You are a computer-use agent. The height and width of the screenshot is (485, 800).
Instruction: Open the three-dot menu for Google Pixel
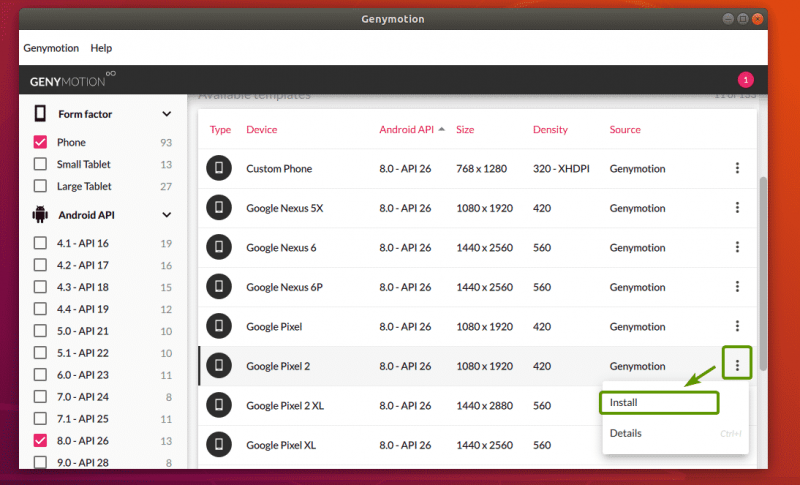coord(737,326)
